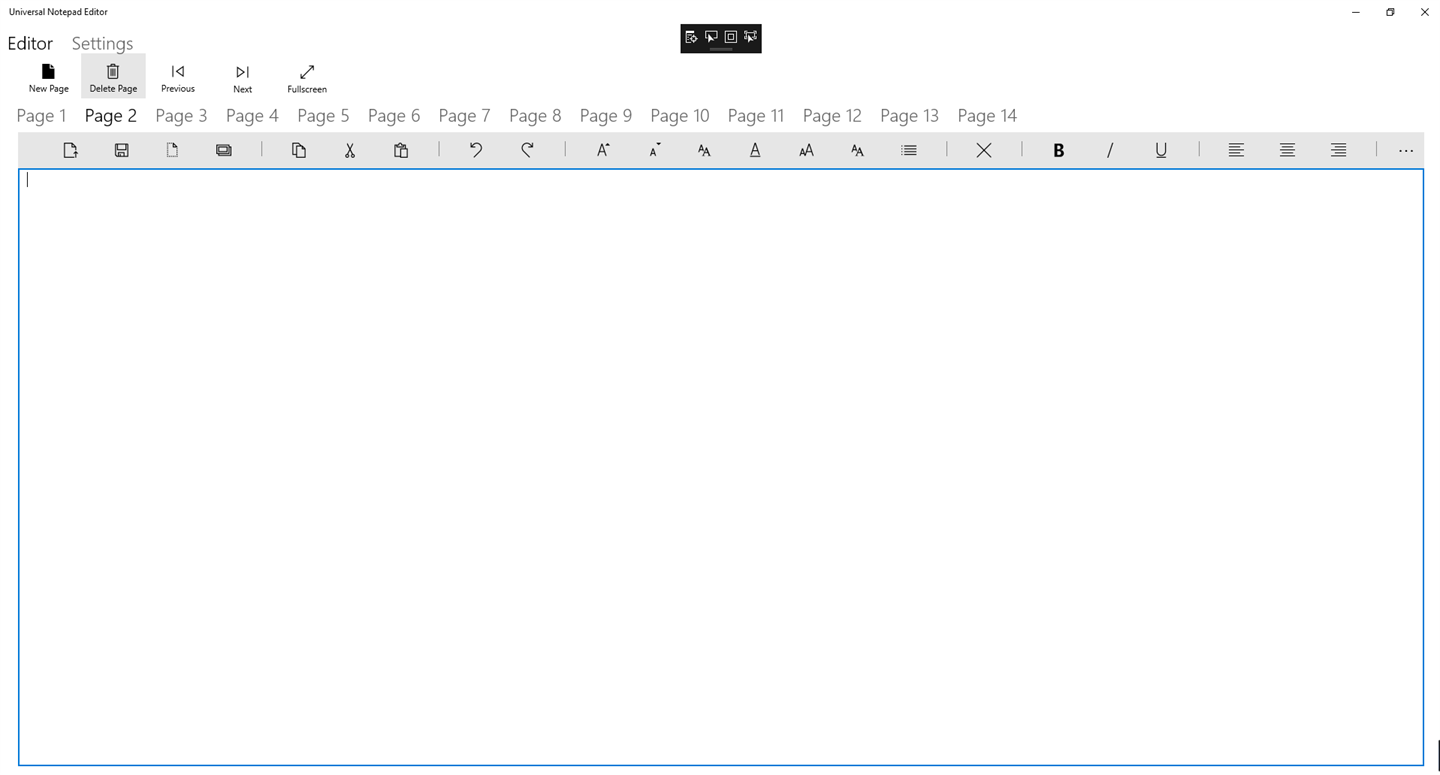Toggle bold formatting

[1058, 150]
